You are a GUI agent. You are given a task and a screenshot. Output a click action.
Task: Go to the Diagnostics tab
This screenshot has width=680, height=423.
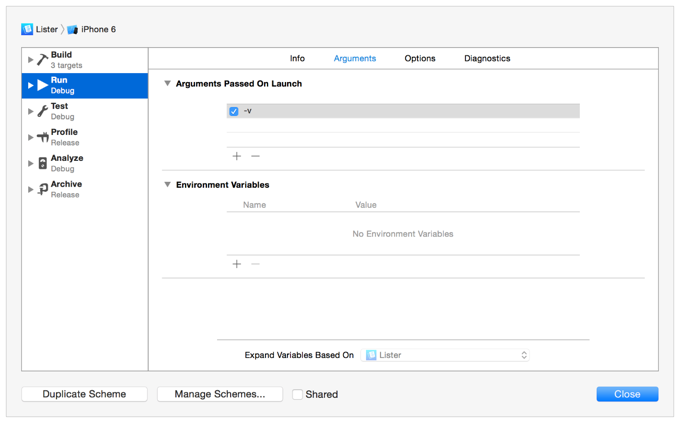487,58
